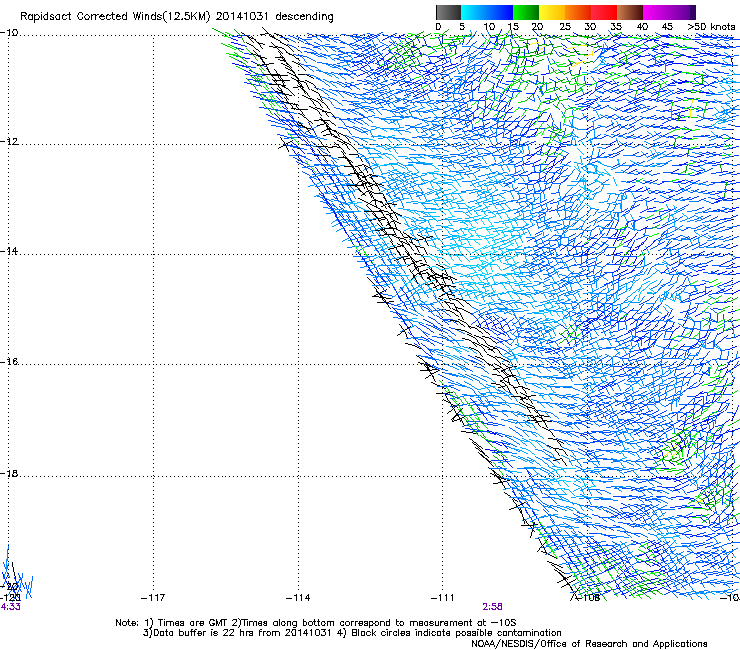
Task: Click the latitude label '-16' on the left axis
Action: [x=9, y=362]
